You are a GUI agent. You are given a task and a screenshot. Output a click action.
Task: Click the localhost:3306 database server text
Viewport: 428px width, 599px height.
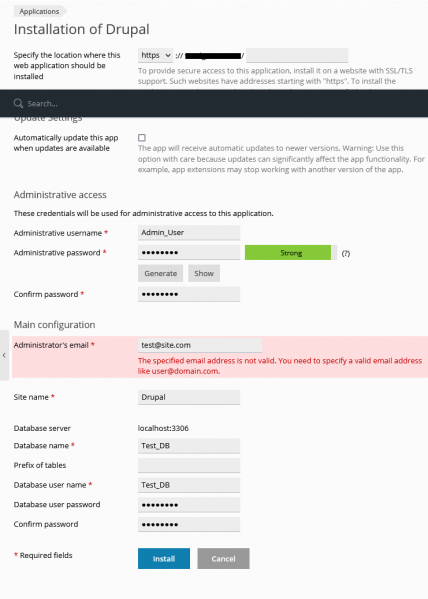163,428
